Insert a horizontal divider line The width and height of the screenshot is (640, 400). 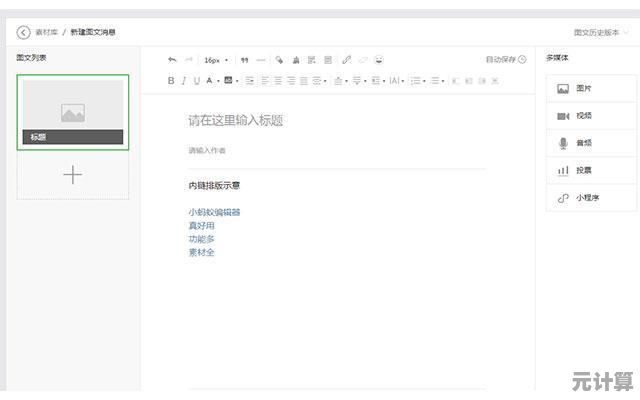[x=261, y=60]
